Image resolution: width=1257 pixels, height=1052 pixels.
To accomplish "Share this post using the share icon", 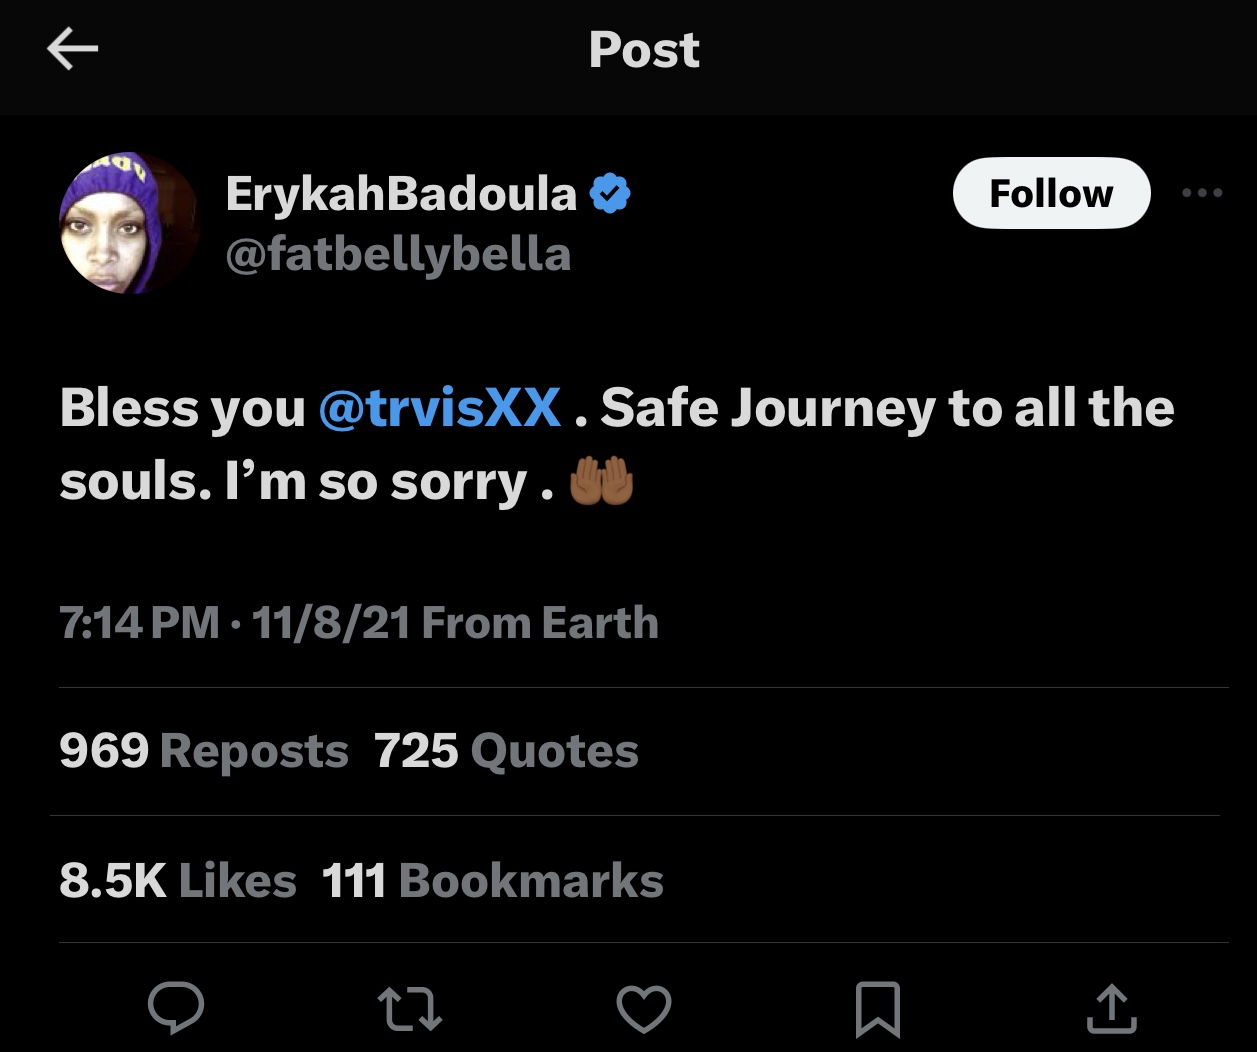I will coord(1110,1009).
